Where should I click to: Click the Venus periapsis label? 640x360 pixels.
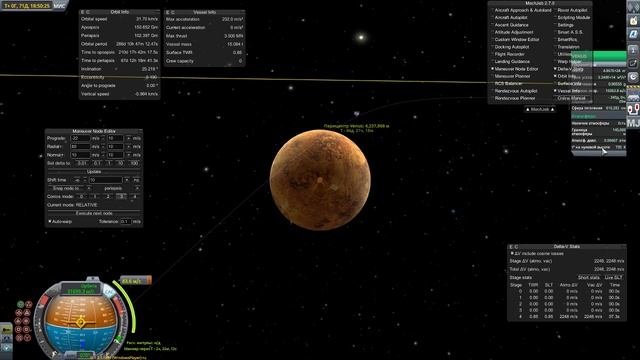356,128
